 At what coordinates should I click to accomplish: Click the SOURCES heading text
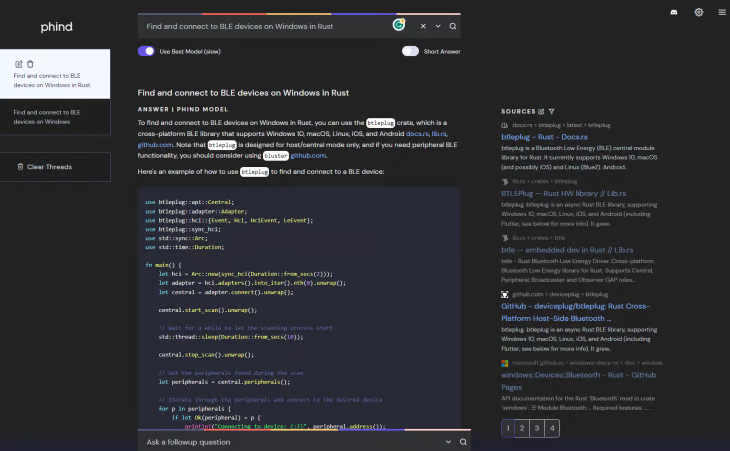(x=518, y=112)
